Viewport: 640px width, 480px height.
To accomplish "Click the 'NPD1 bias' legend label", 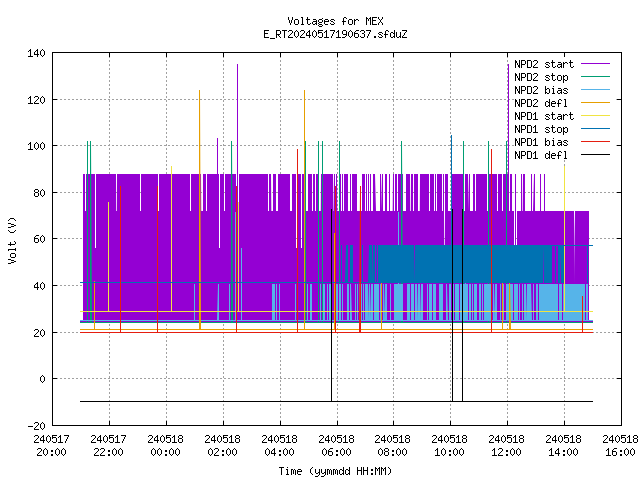I will [541, 142].
